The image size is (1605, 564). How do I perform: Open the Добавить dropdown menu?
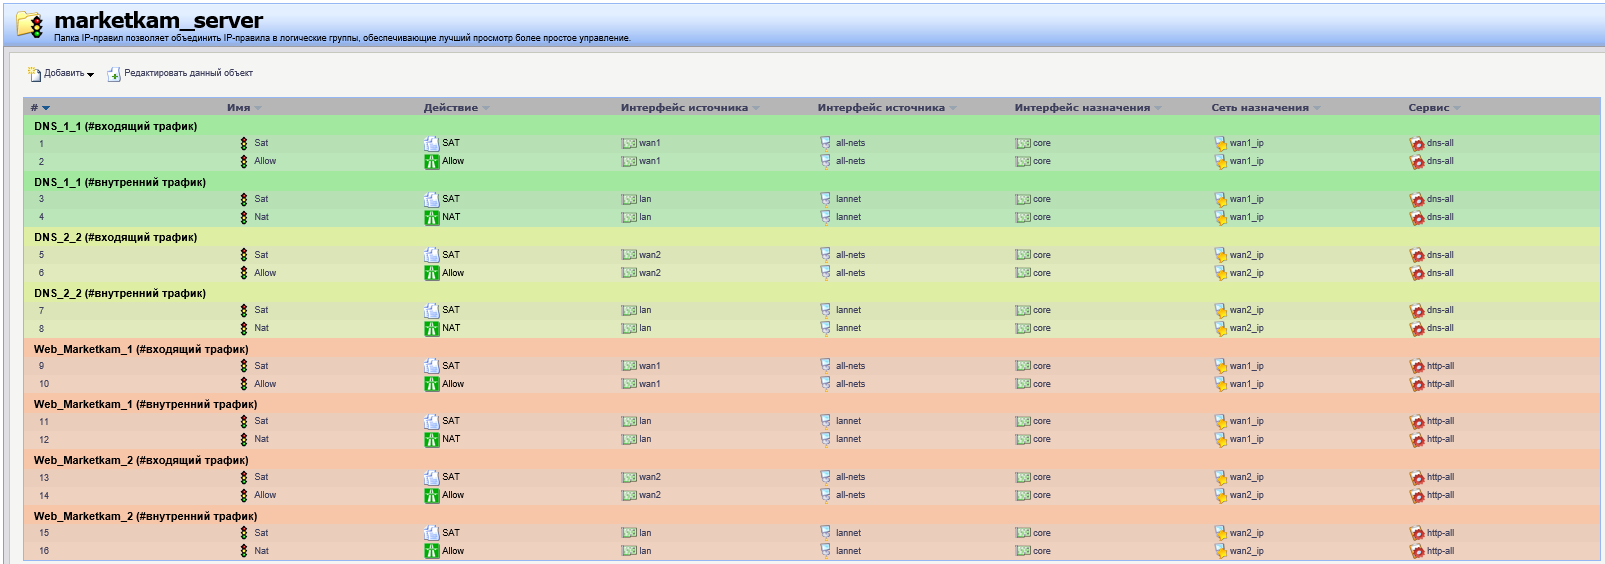(x=62, y=74)
